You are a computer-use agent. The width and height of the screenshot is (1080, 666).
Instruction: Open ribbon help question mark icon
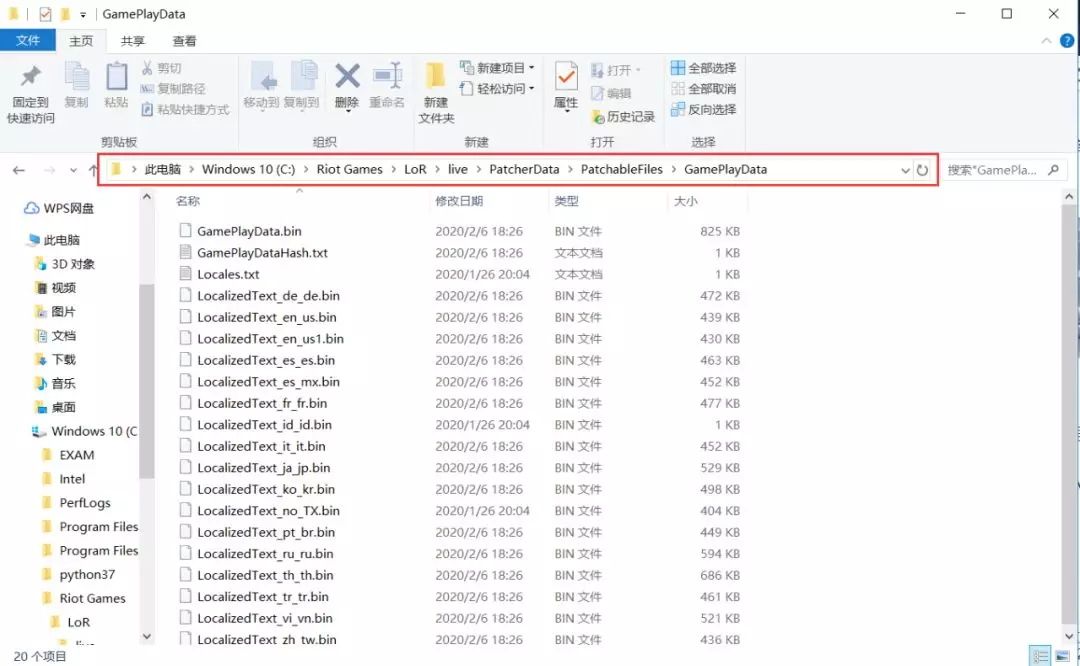[1065, 41]
